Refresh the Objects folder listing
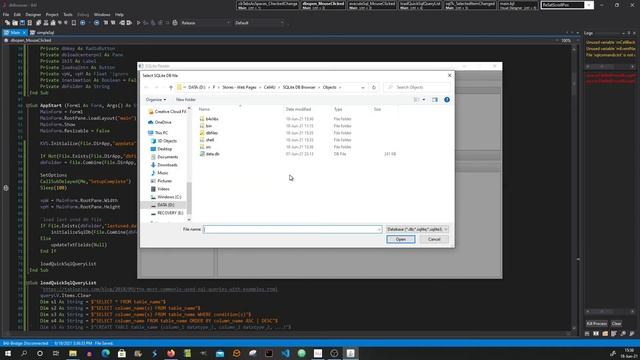This screenshot has width=640, height=360. pyautogui.click(x=373, y=87)
